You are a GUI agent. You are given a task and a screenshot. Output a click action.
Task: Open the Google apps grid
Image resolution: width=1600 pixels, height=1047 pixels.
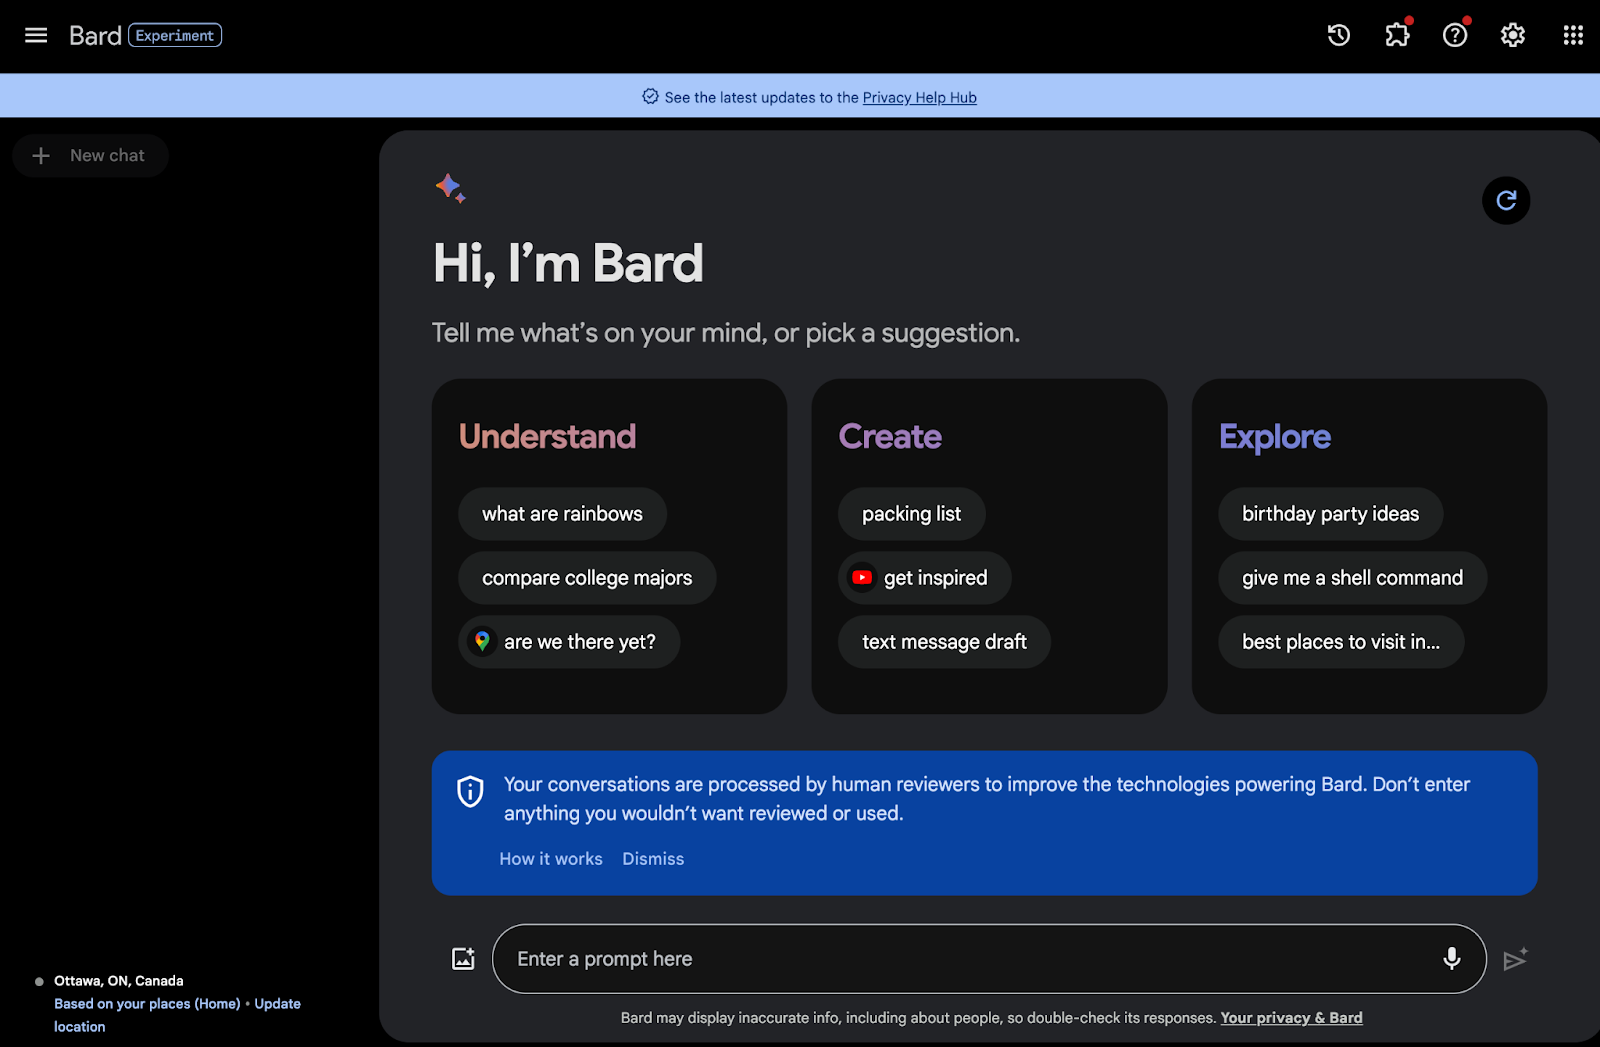(1573, 35)
